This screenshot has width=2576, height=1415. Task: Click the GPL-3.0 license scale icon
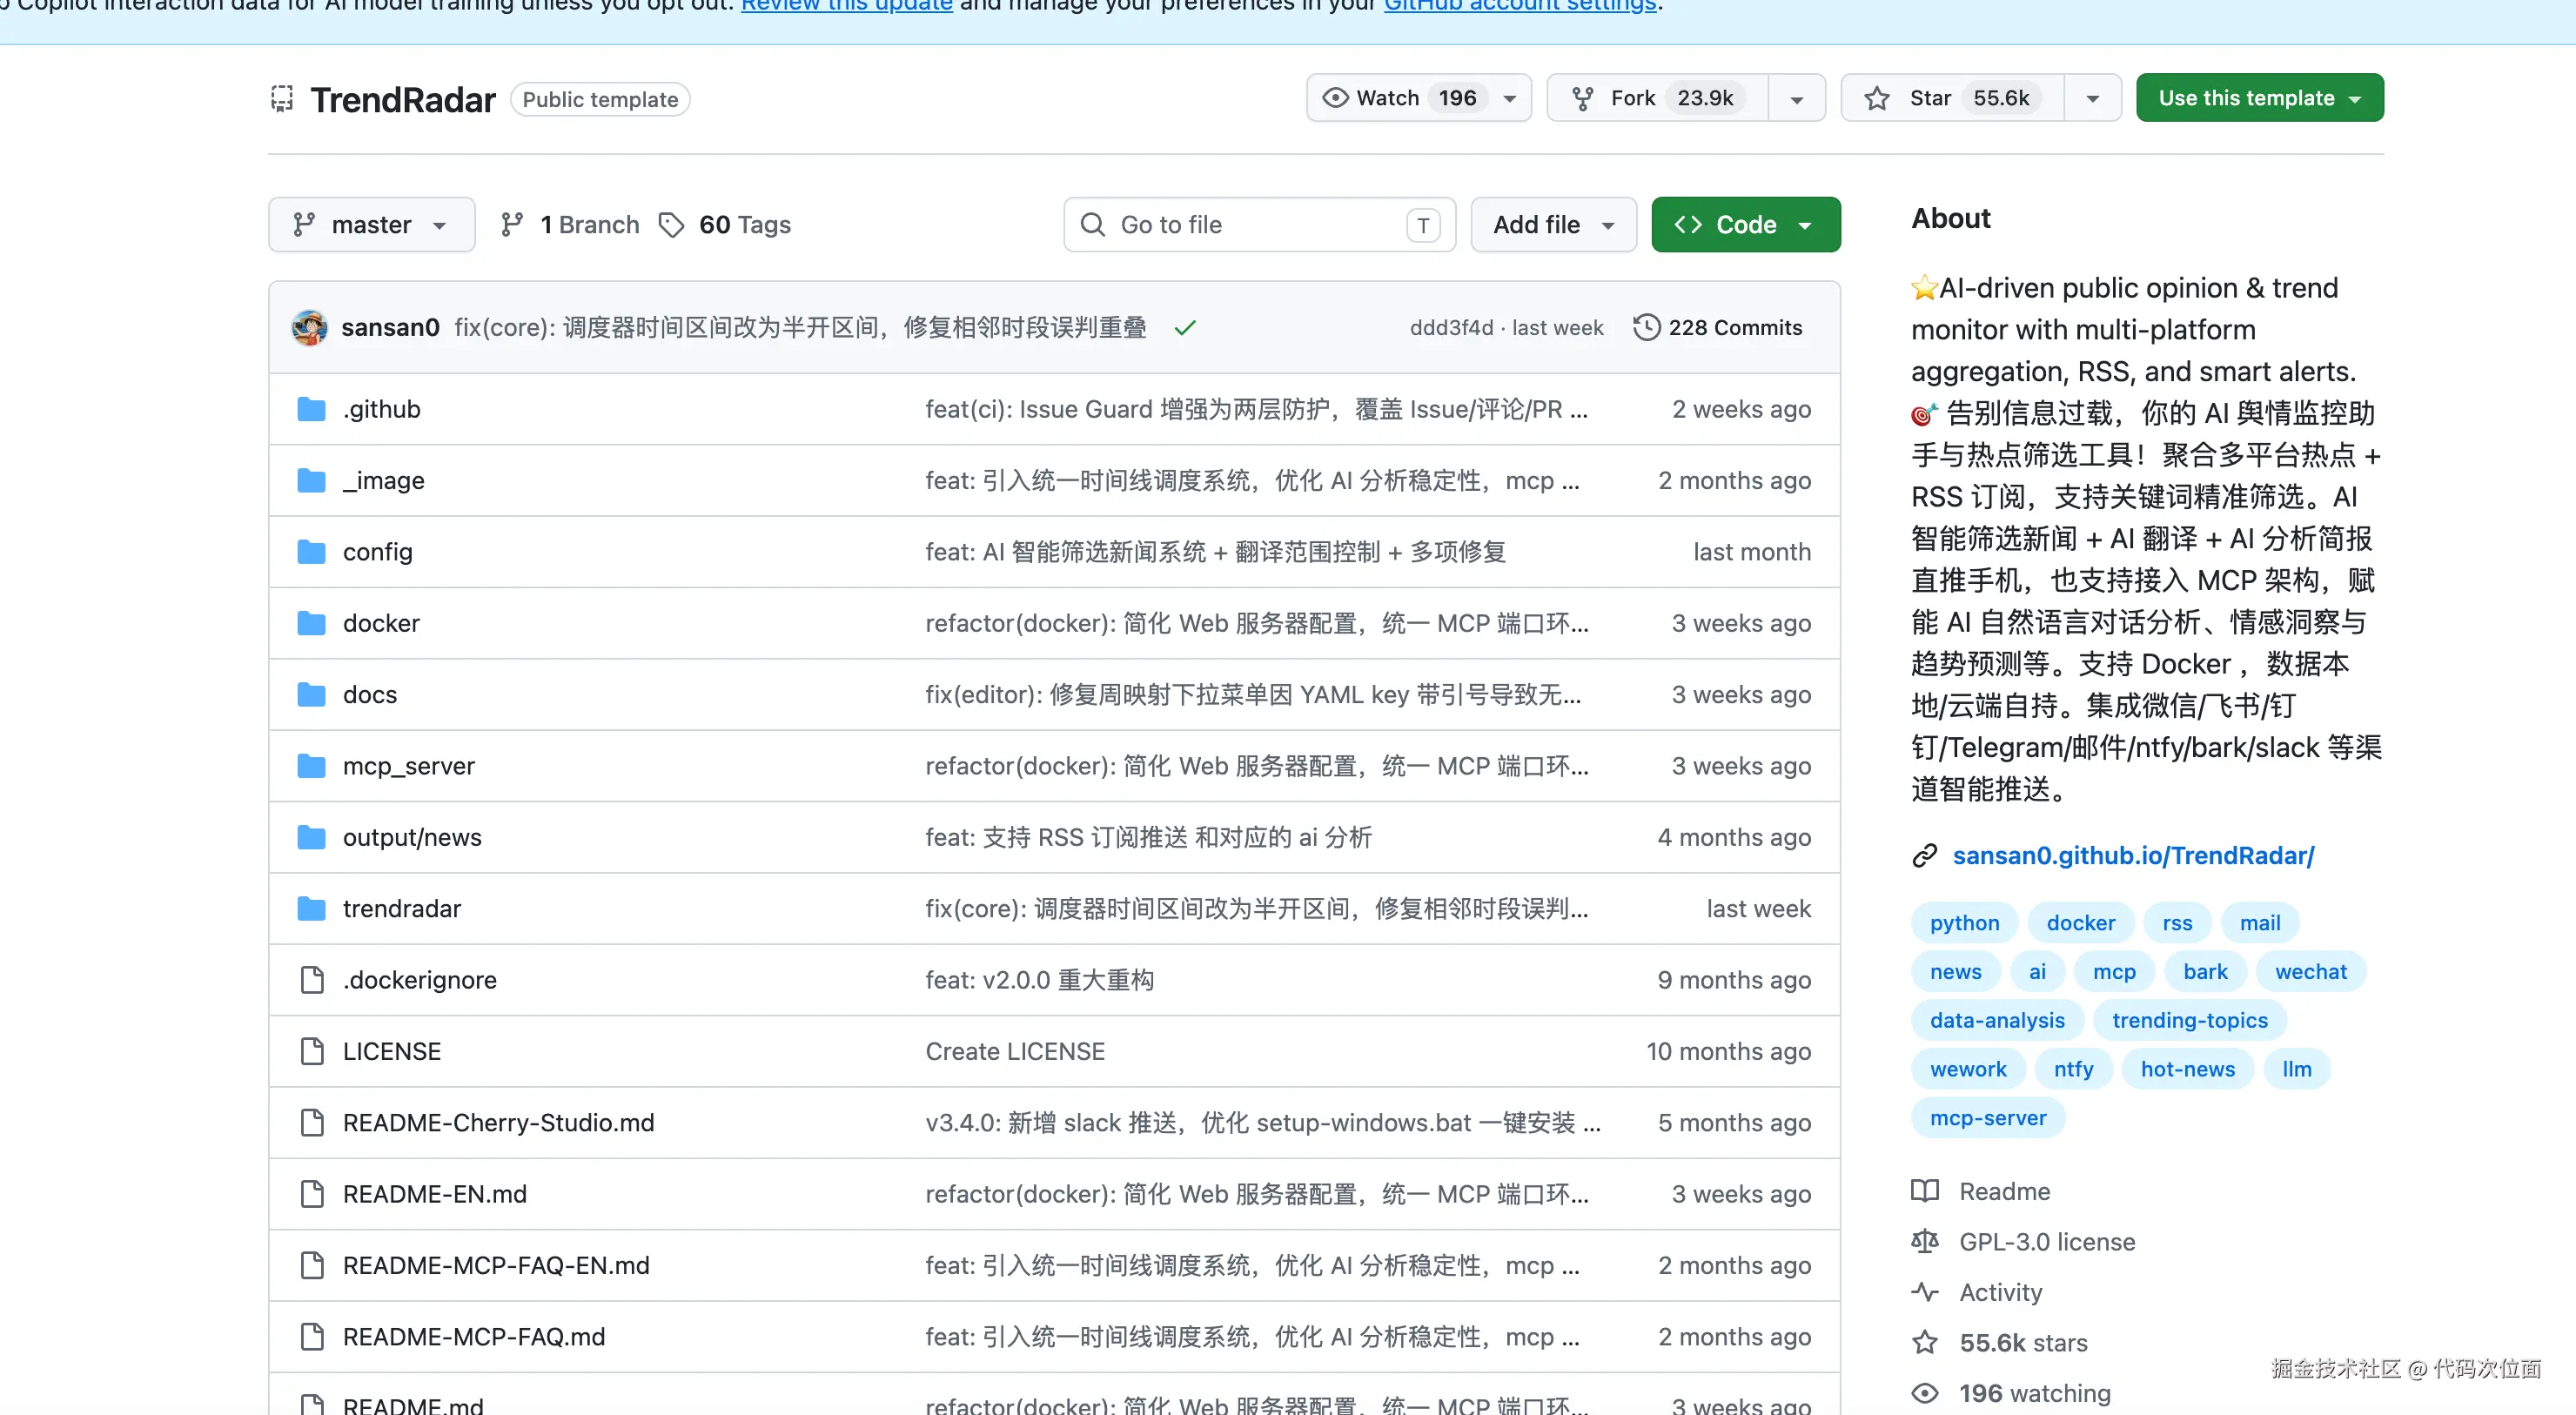1924,1242
